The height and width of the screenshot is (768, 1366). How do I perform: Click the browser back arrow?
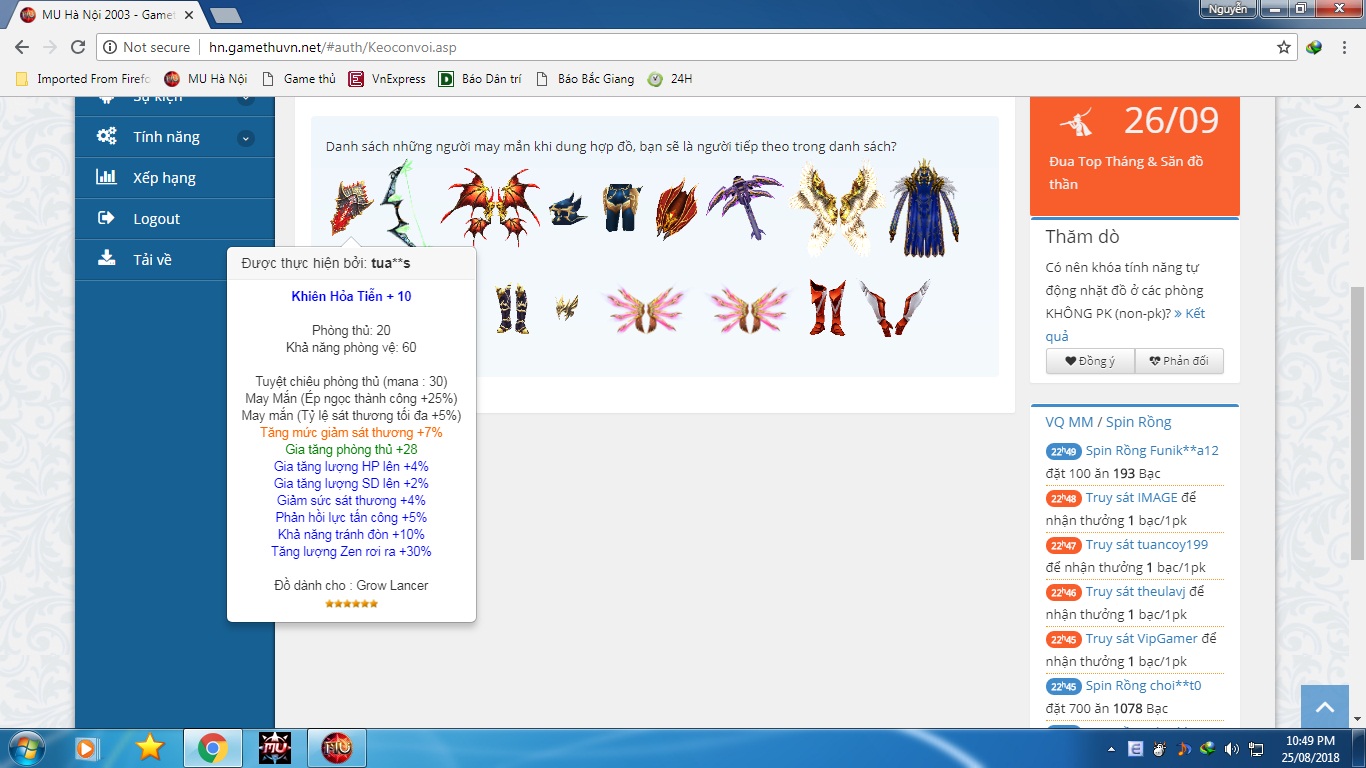(x=21, y=47)
